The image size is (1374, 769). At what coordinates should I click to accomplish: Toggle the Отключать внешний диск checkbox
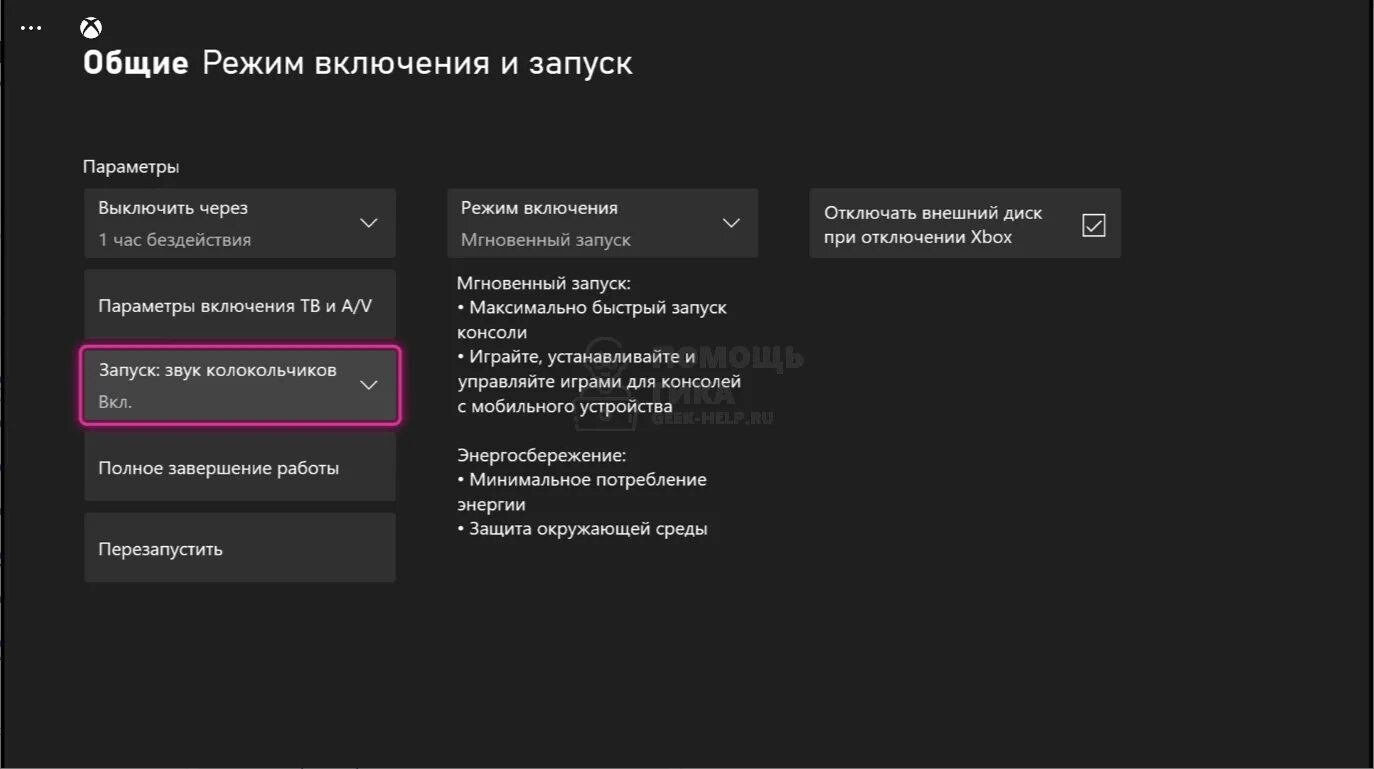(1094, 225)
